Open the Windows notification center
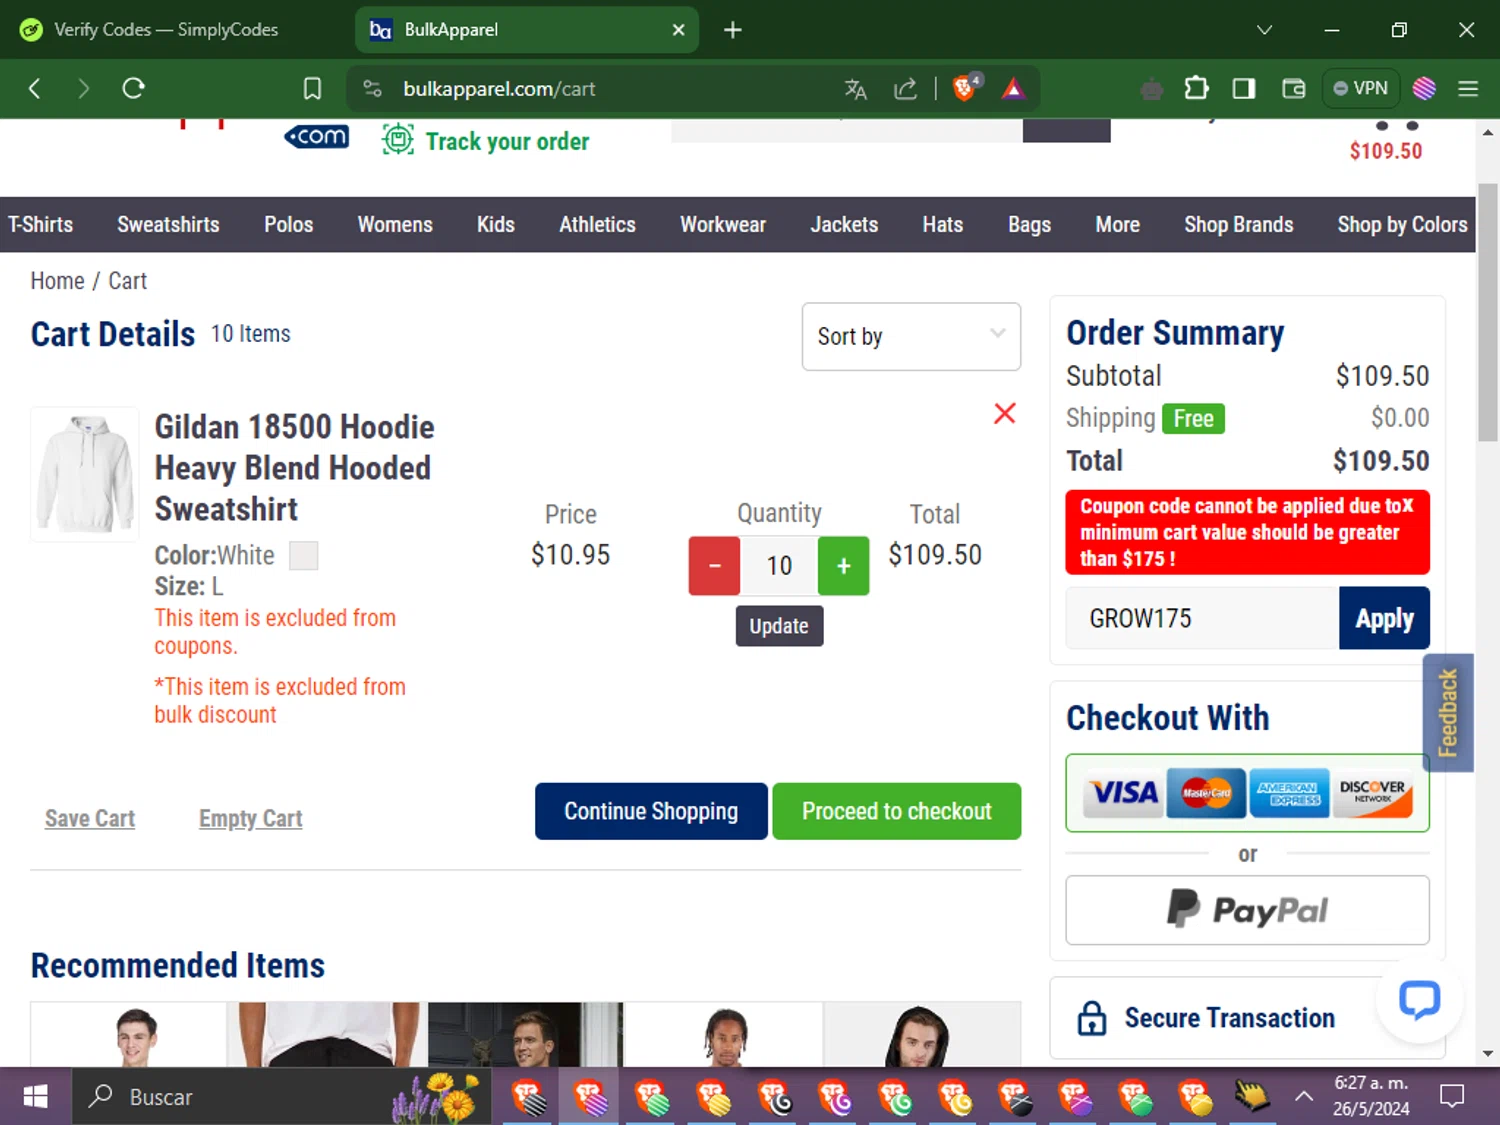Image resolution: width=1500 pixels, height=1125 pixels. [1452, 1097]
